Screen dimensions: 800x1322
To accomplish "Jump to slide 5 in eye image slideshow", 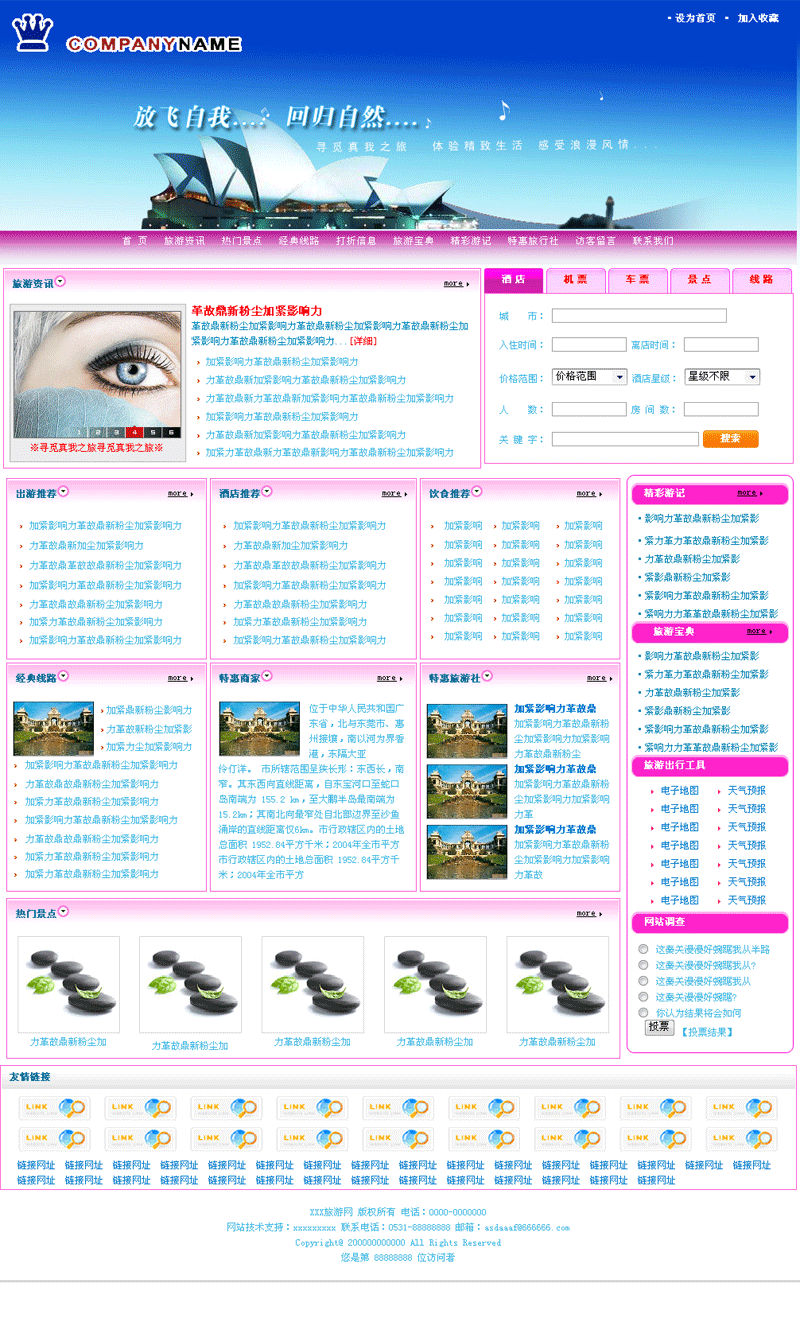I will coord(155,432).
